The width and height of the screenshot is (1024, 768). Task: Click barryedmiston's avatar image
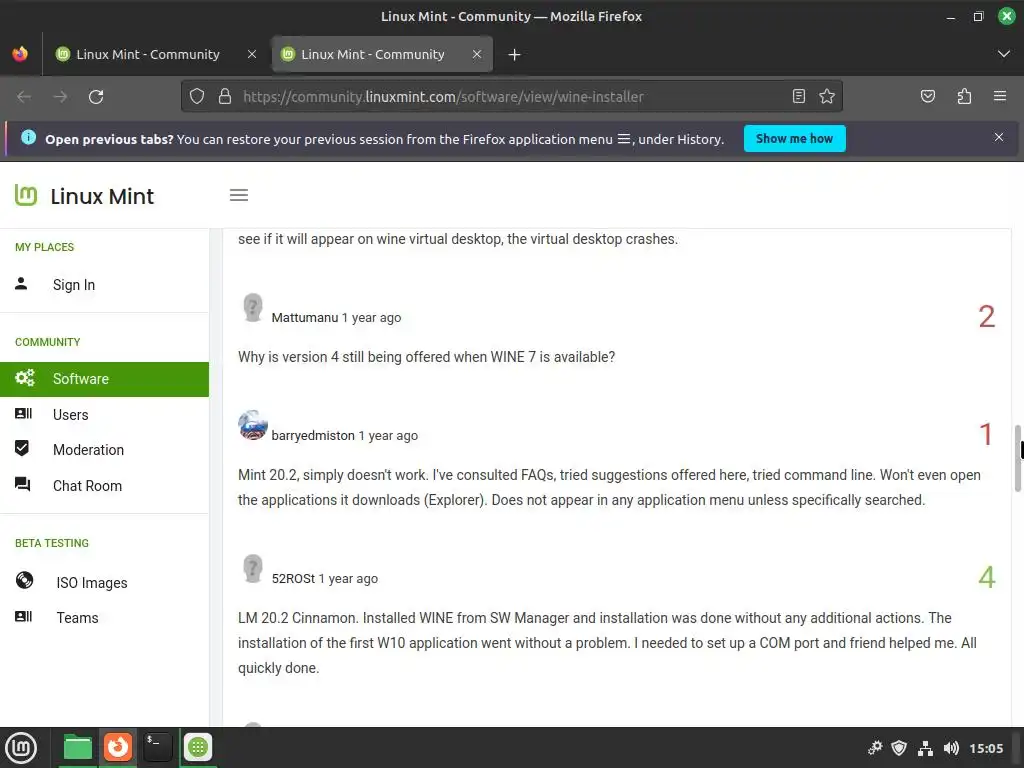[x=253, y=425]
